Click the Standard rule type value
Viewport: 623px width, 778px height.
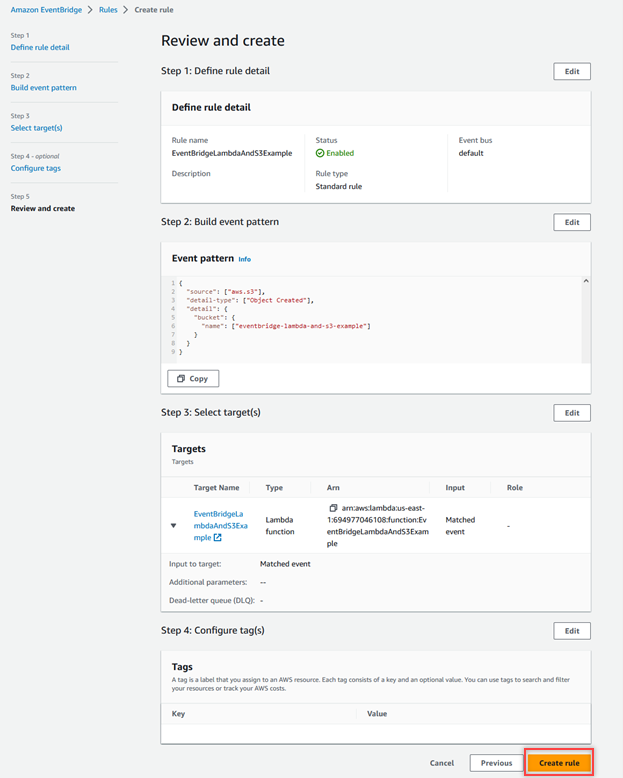click(339, 187)
